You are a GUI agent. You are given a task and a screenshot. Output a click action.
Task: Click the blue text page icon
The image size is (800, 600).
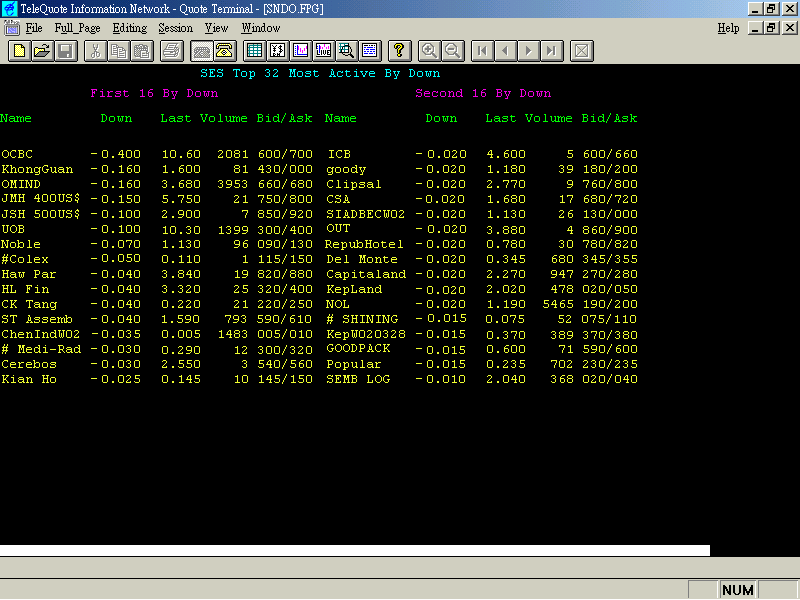point(369,51)
